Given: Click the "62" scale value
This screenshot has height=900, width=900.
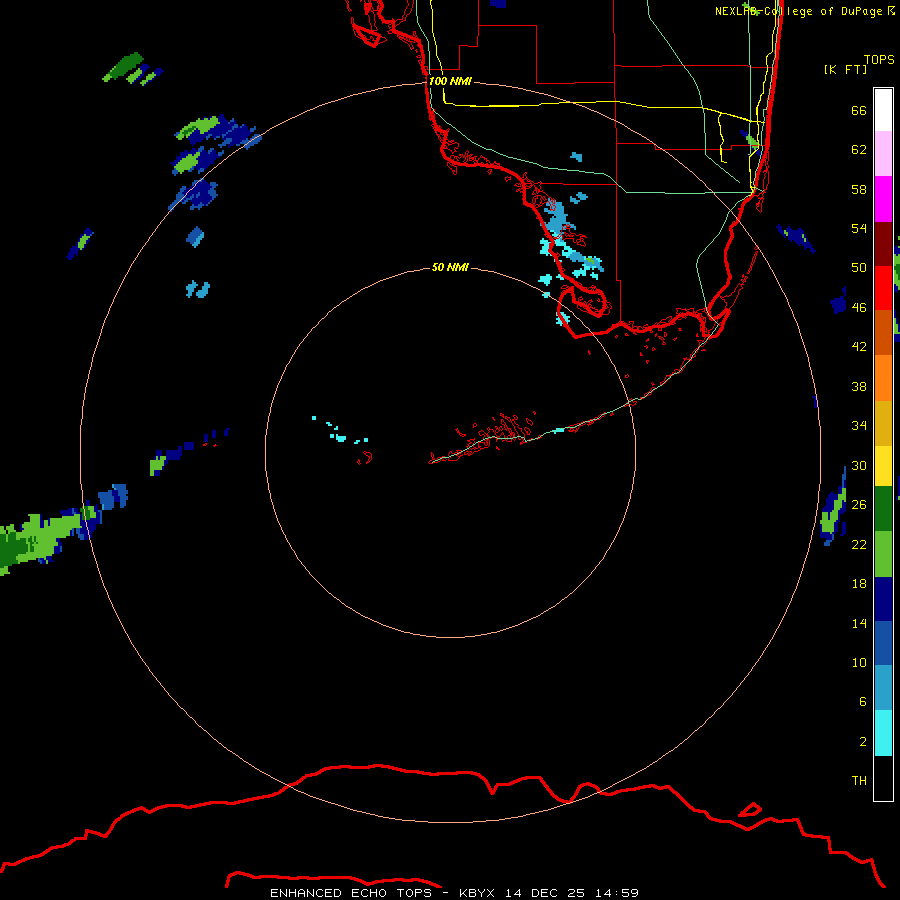Looking at the screenshot, I should pos(859,149).
